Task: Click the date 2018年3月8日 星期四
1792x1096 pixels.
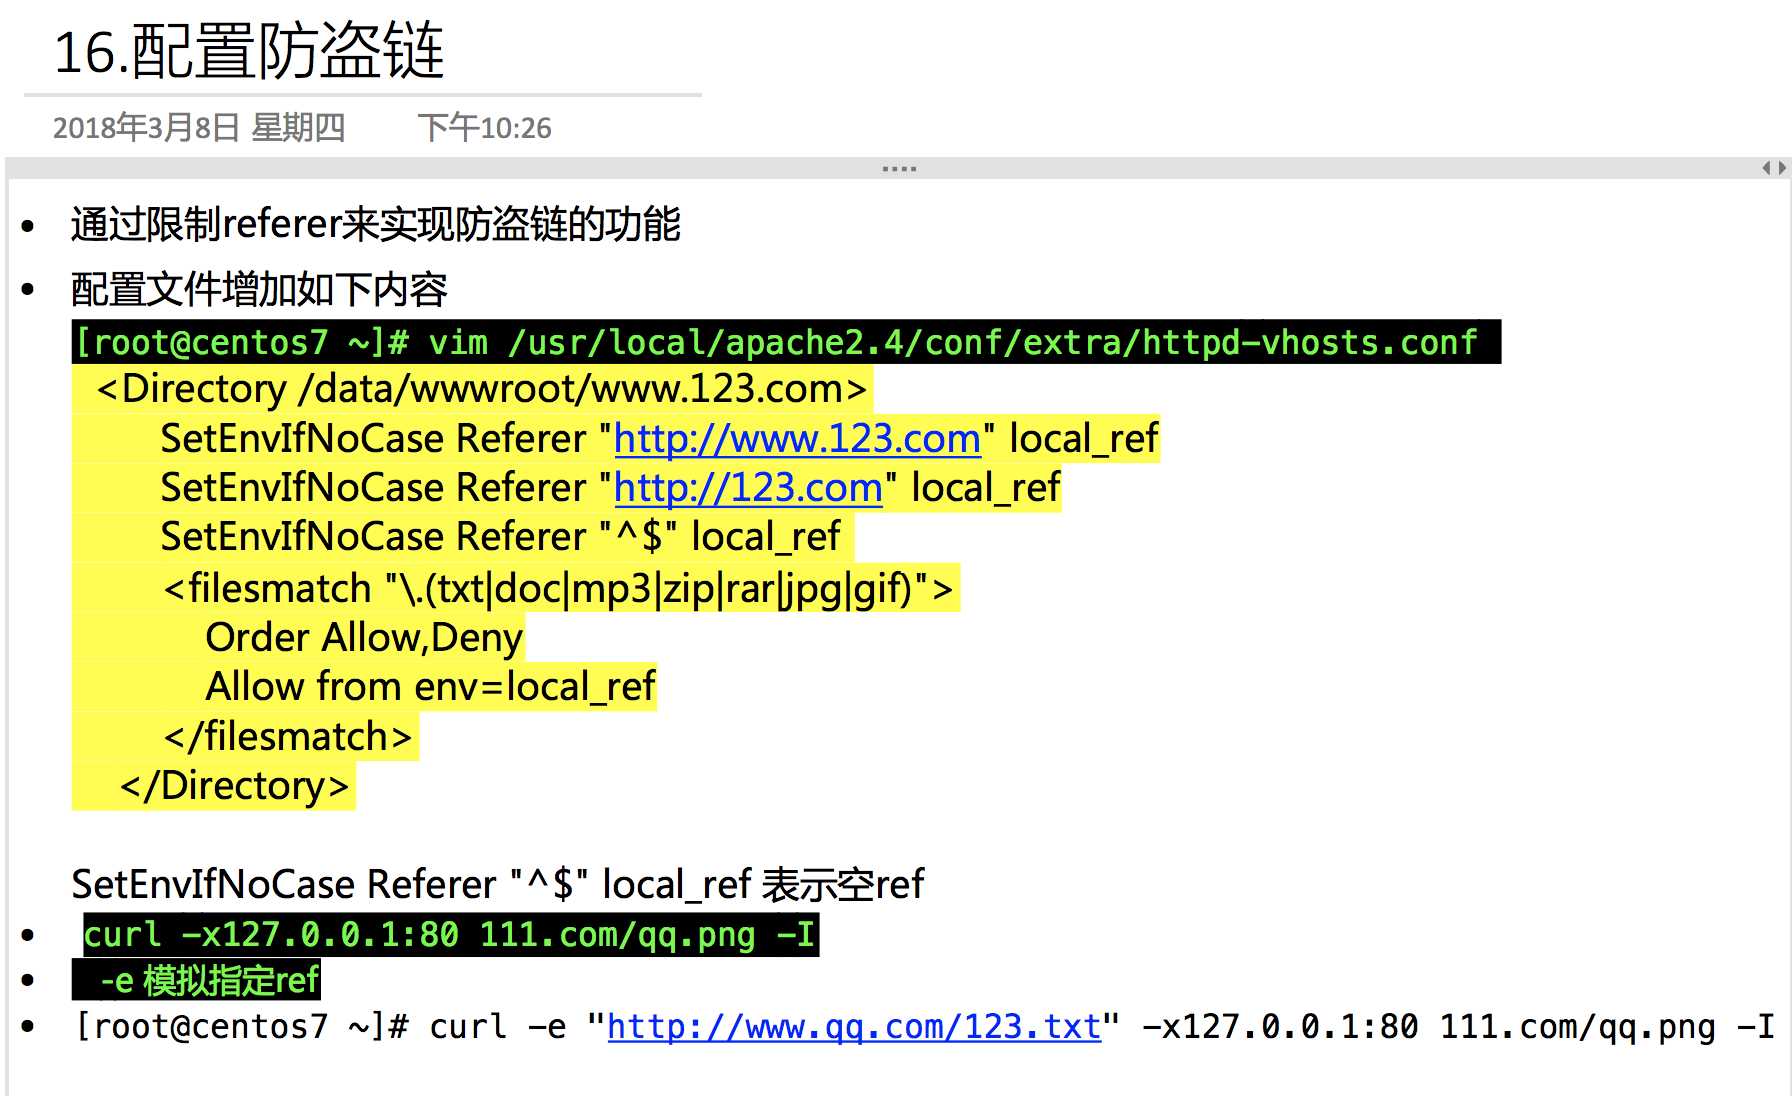Action: point(199,128)
